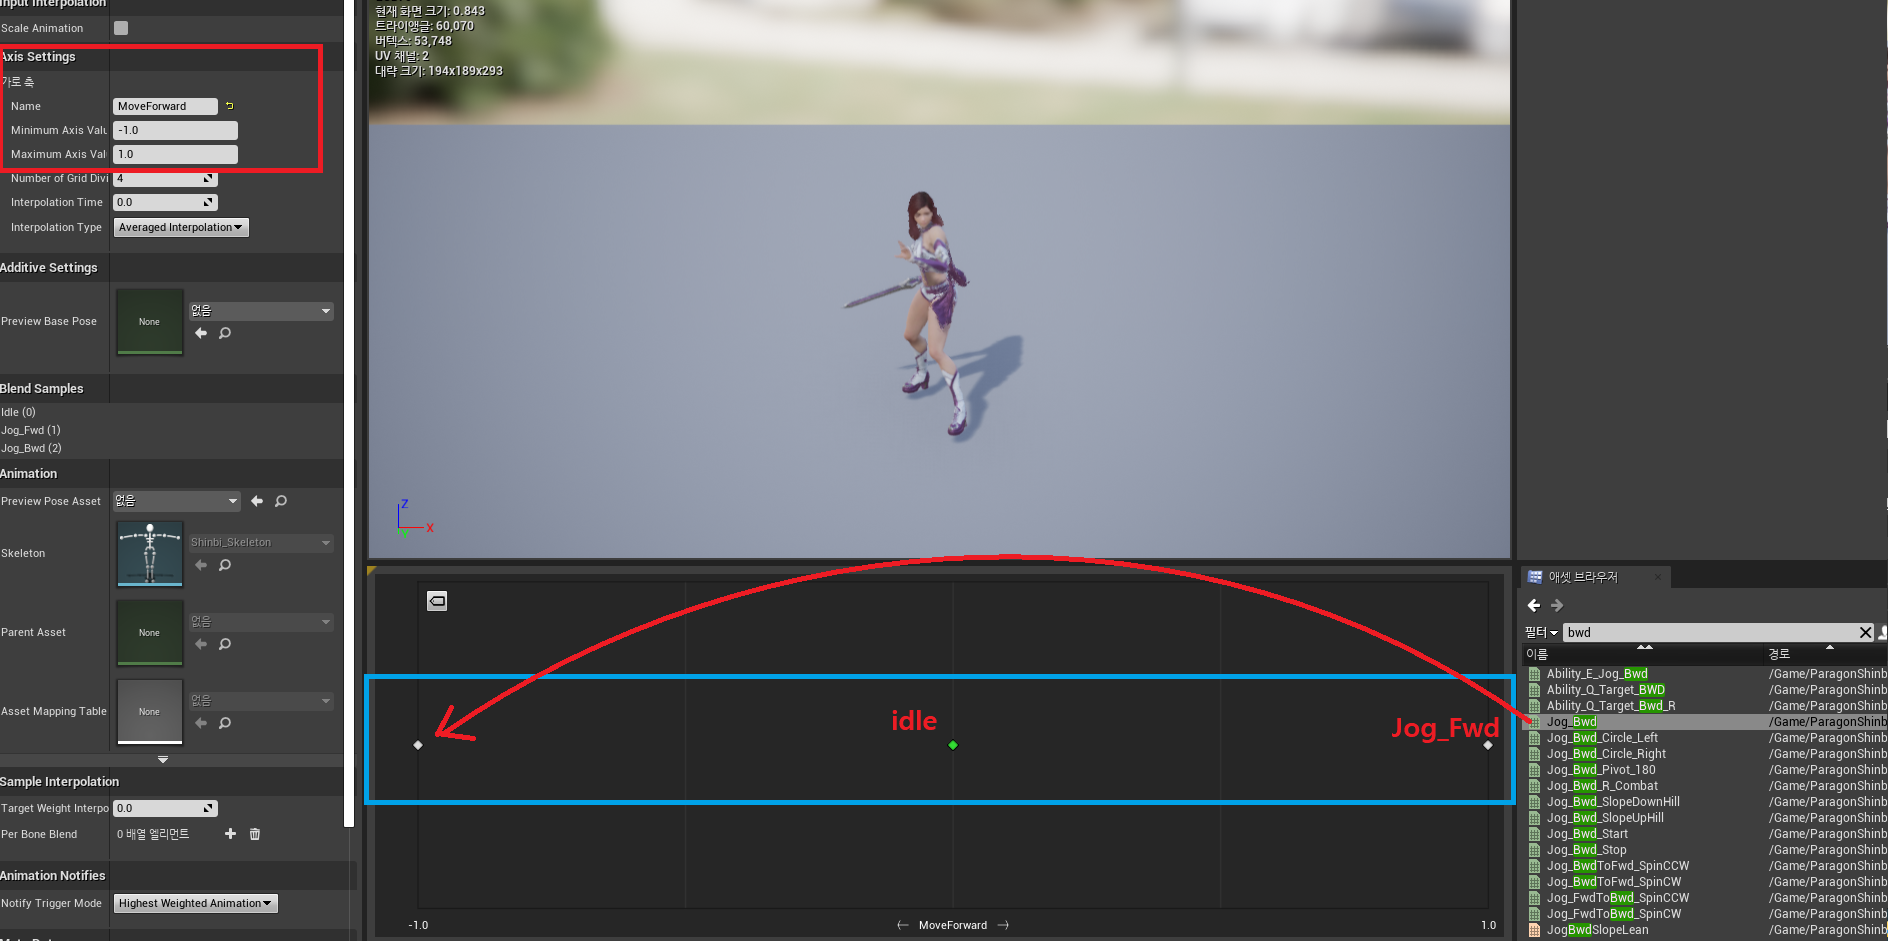The width and height of the screenshot is (1888, 941).
Task: Select Ability_Q_Target_BWD in the asset list
Action: (1606, 690)
